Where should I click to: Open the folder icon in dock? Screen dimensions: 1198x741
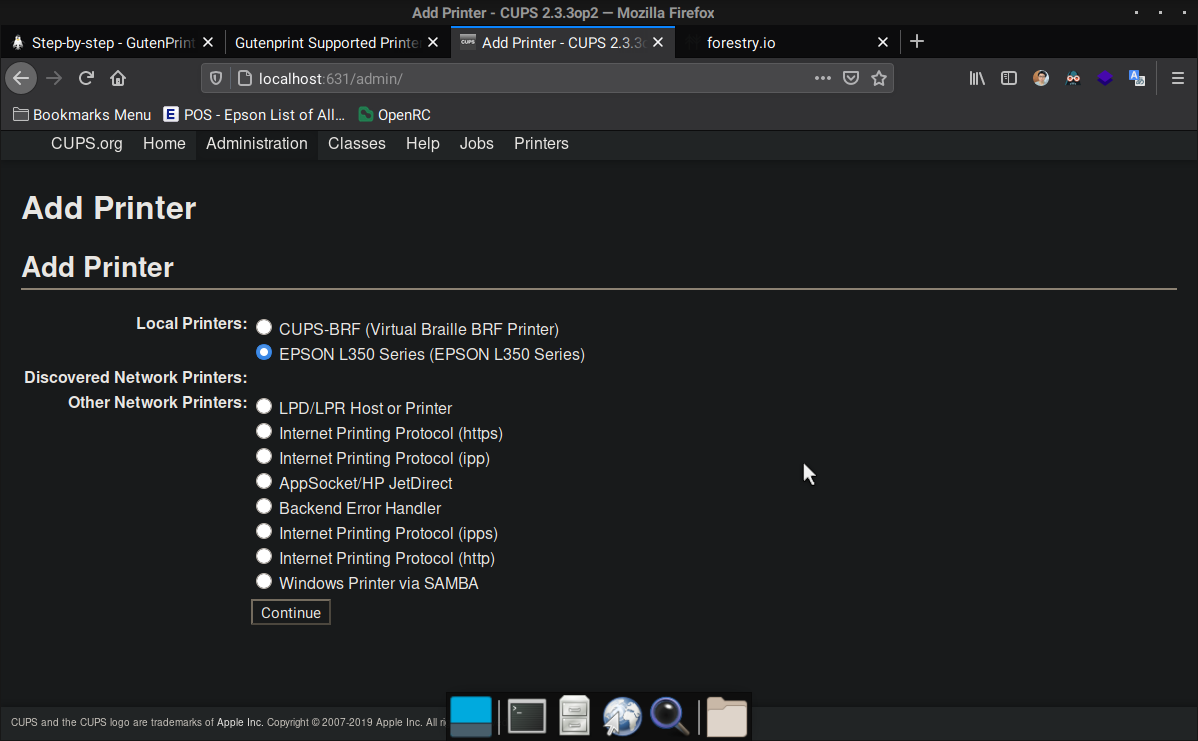pyautogui.click(x=726, y=717)
